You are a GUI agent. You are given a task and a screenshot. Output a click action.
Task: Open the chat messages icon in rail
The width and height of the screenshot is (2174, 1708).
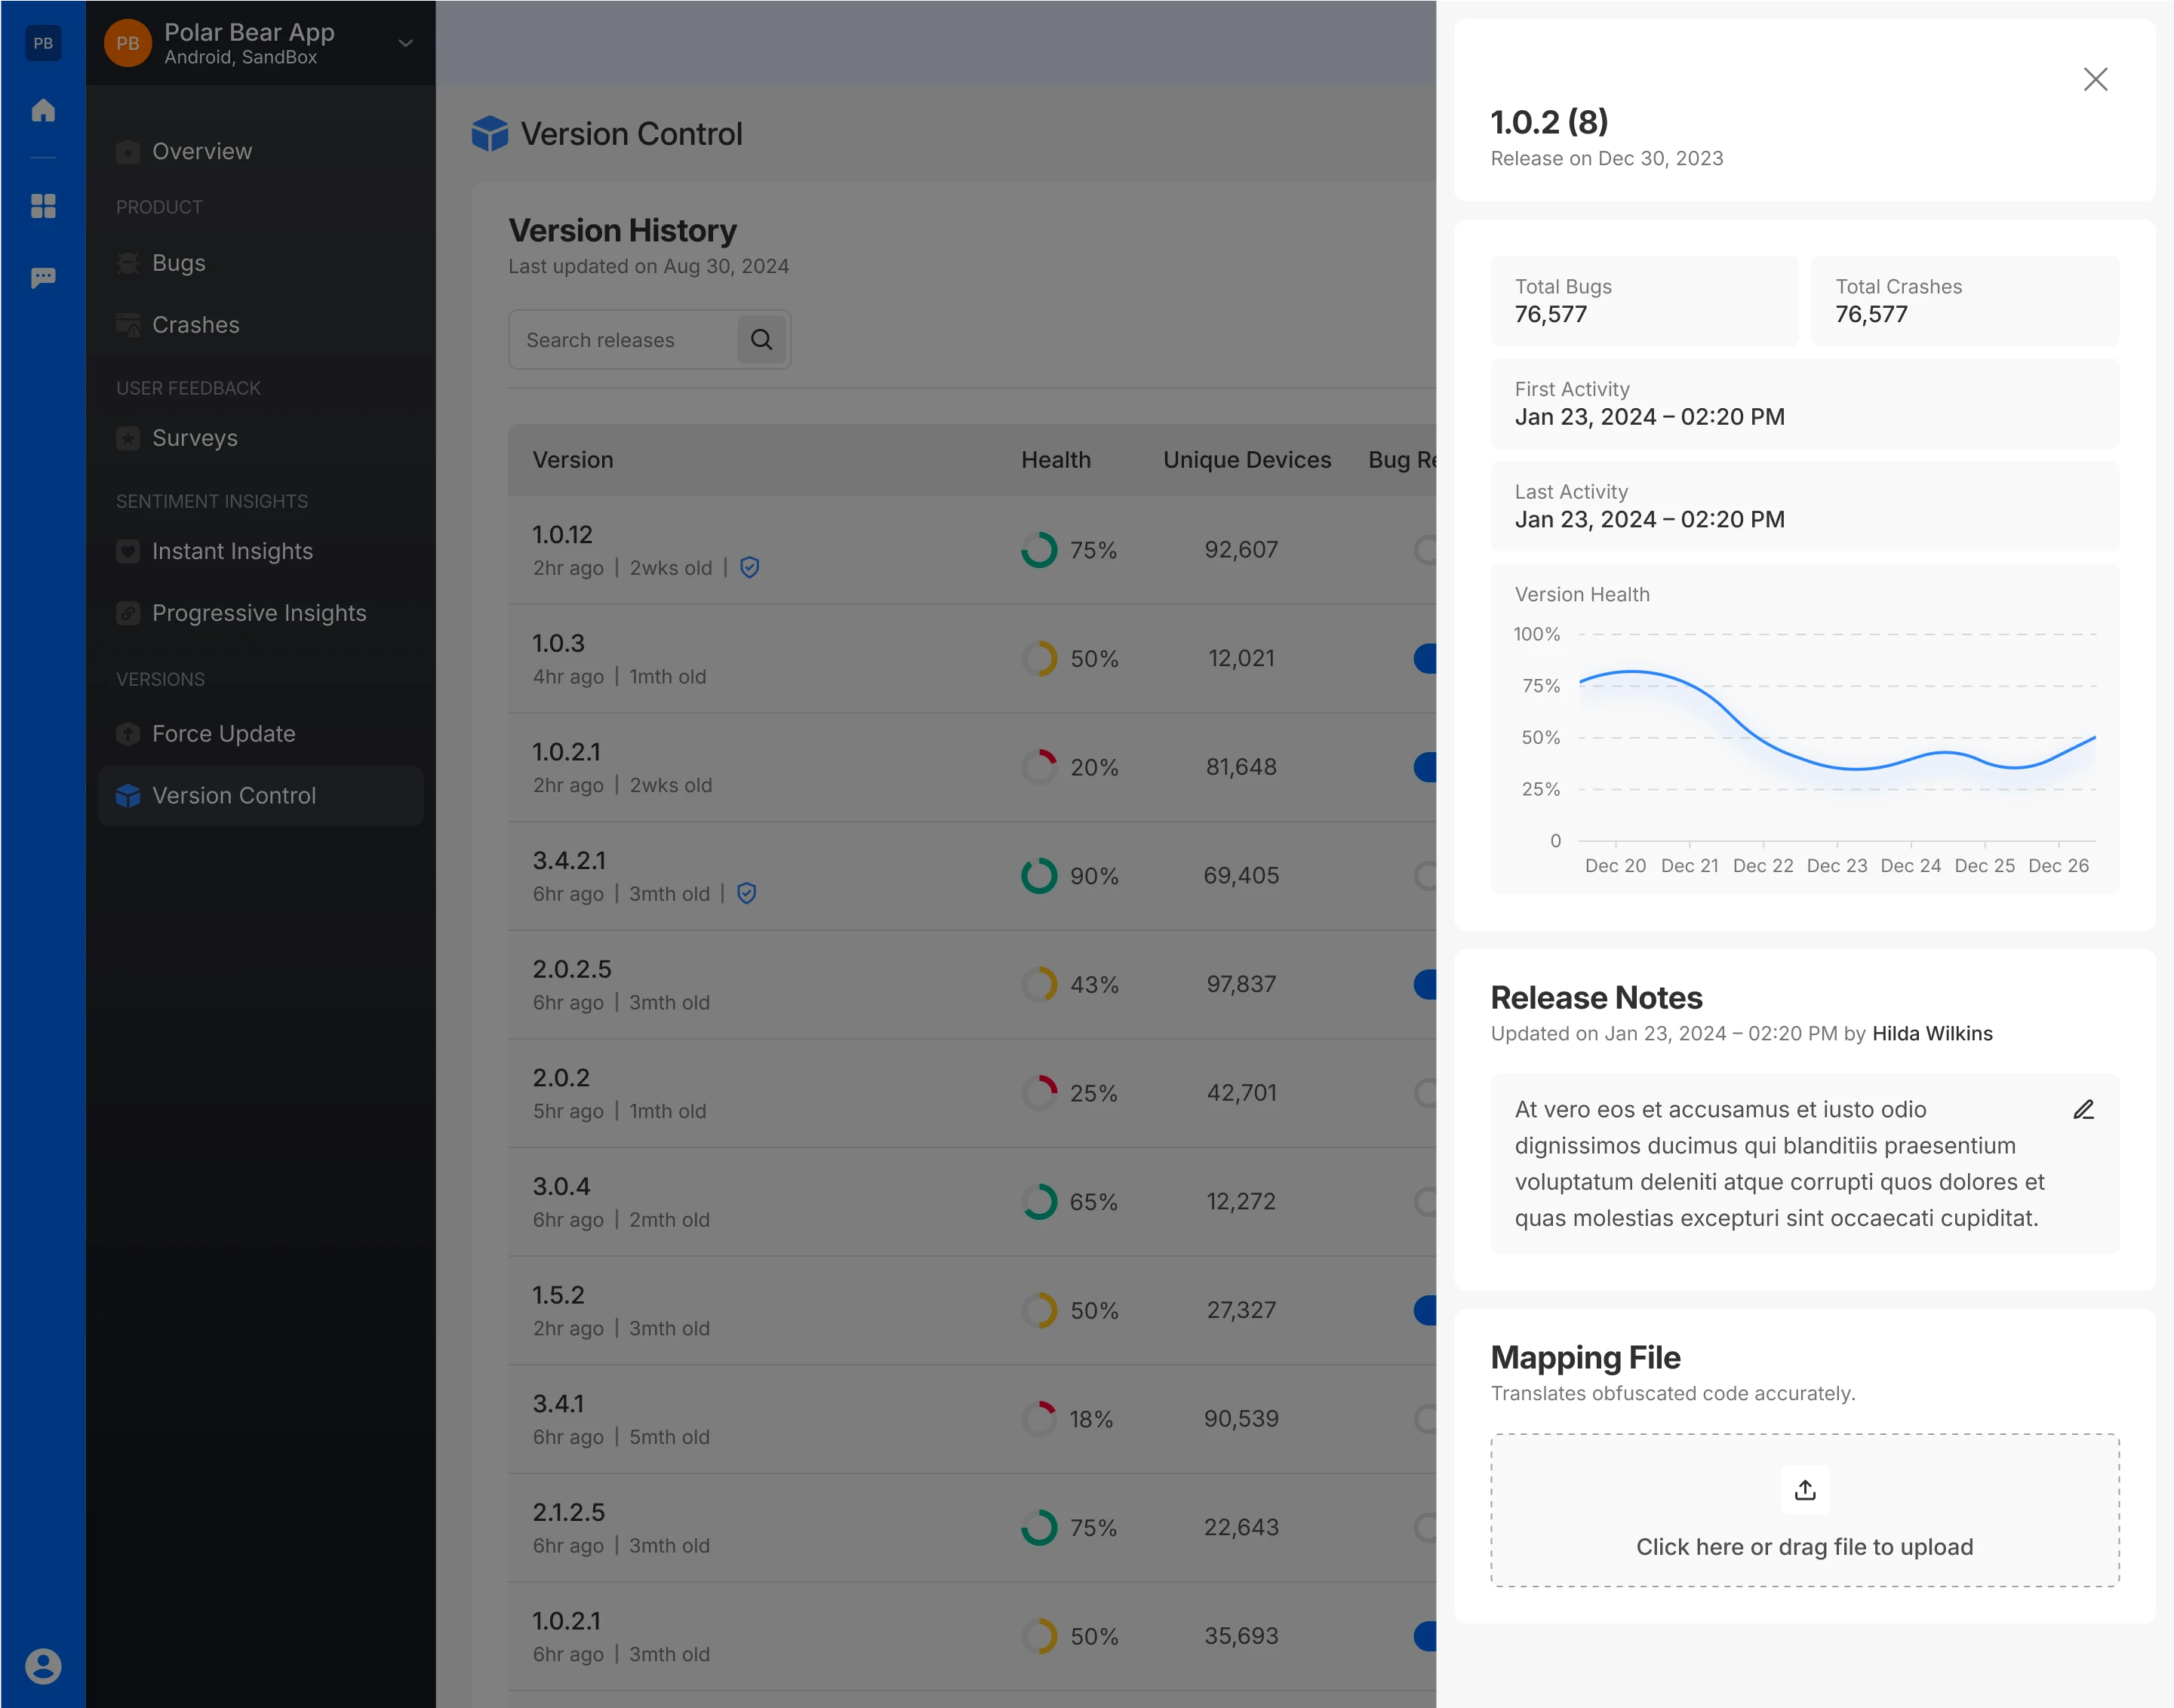43,278
